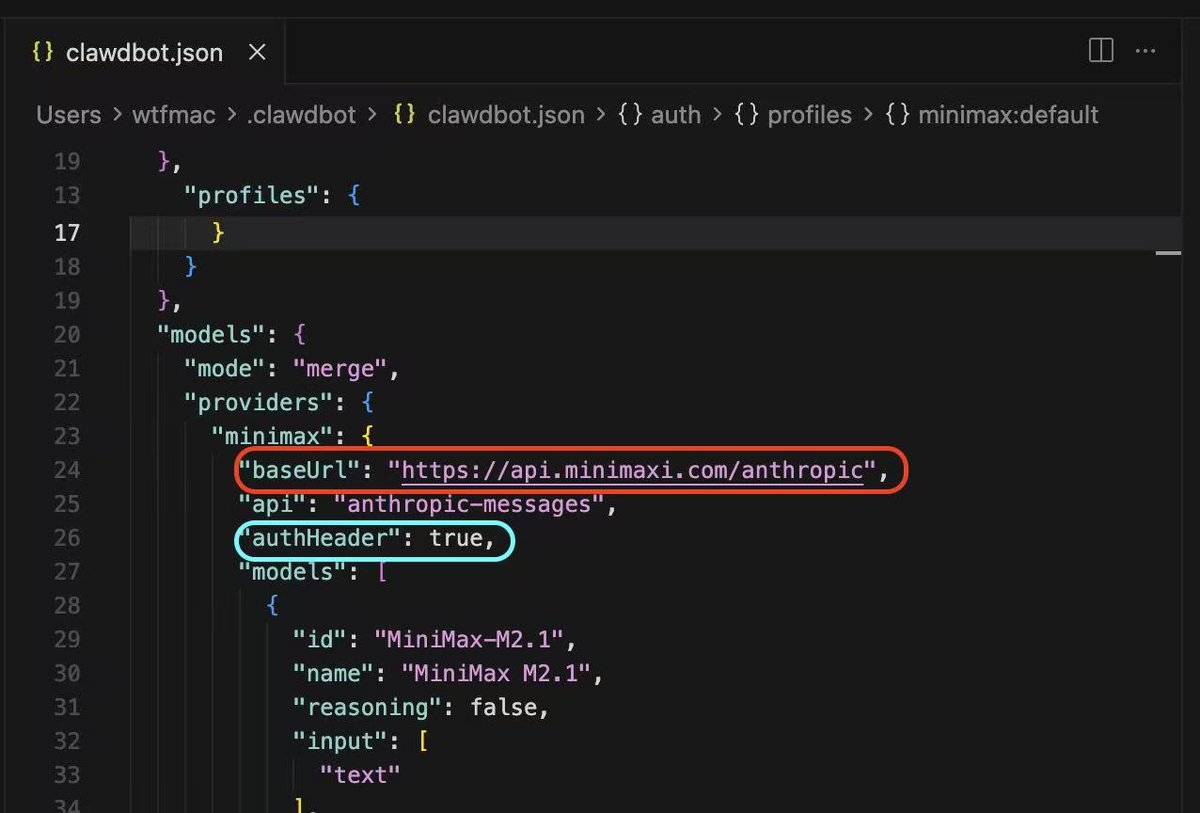Open the editor More Actions ellipsis menu
The image size is (1200, 813).
point(1147,50)
